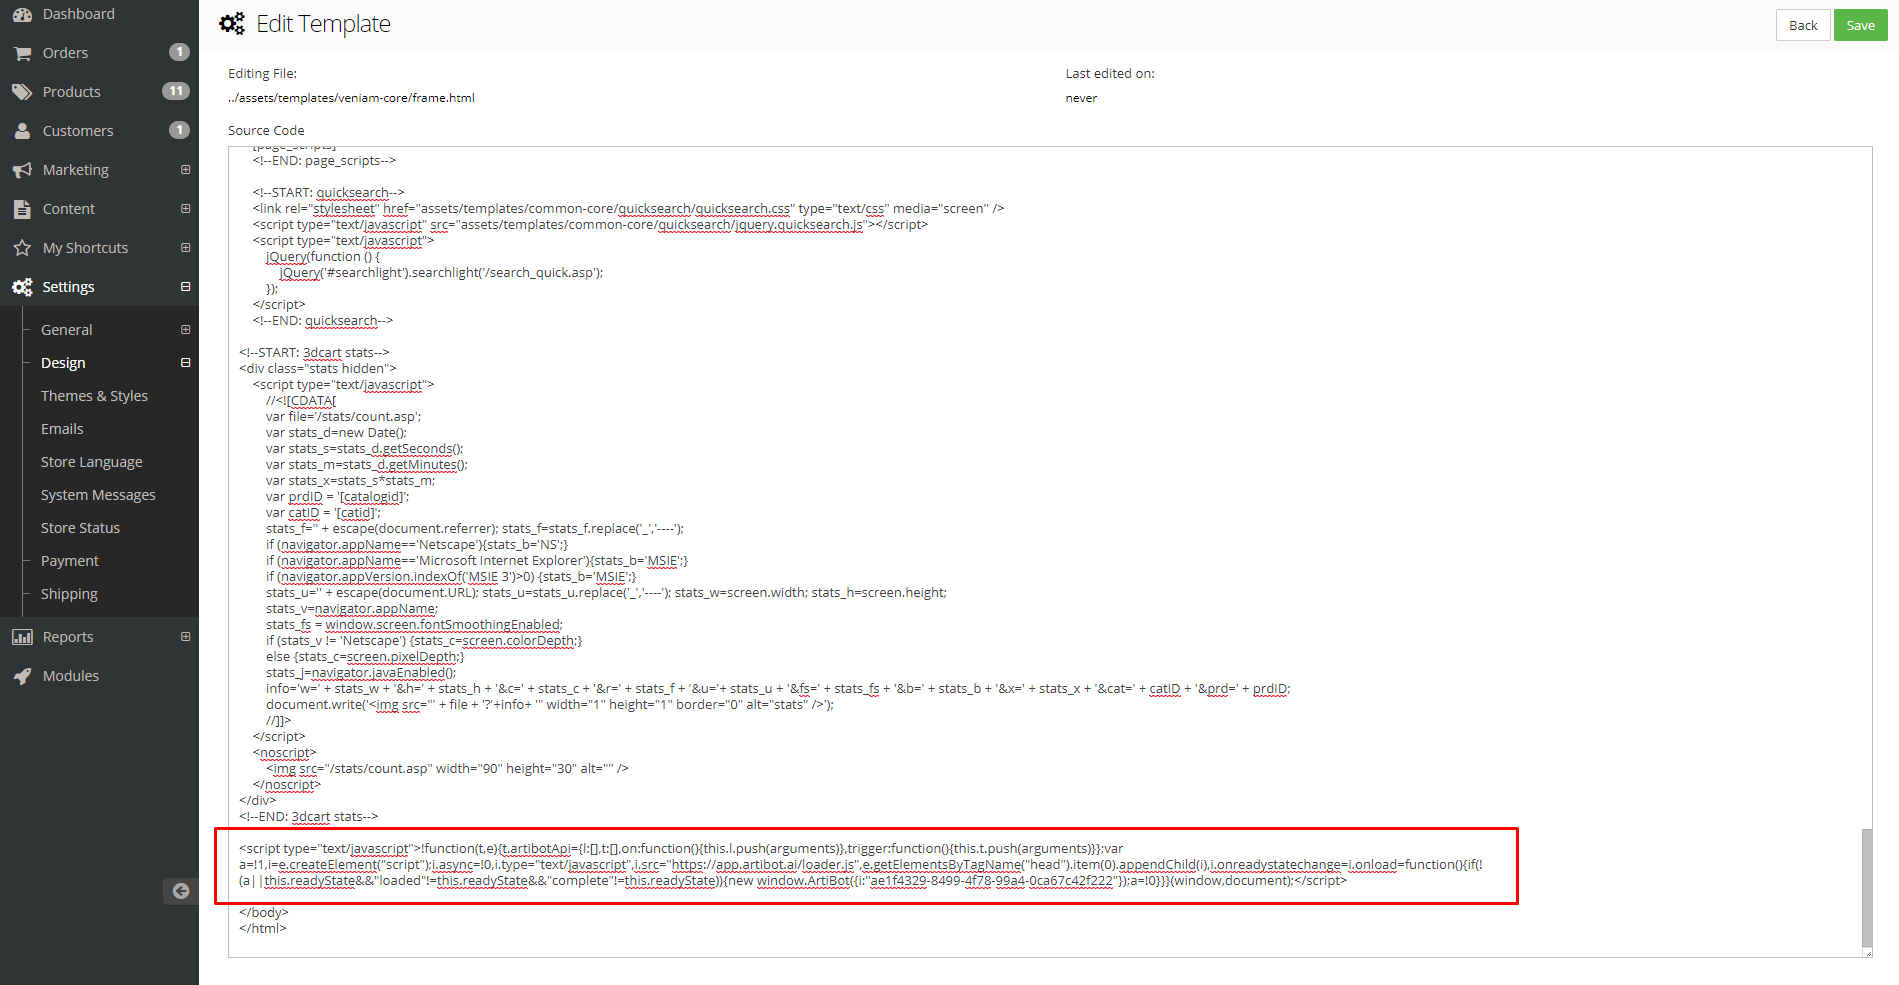Open the Customers section
The image size is (1899, 985).
(x=78, y=131)
